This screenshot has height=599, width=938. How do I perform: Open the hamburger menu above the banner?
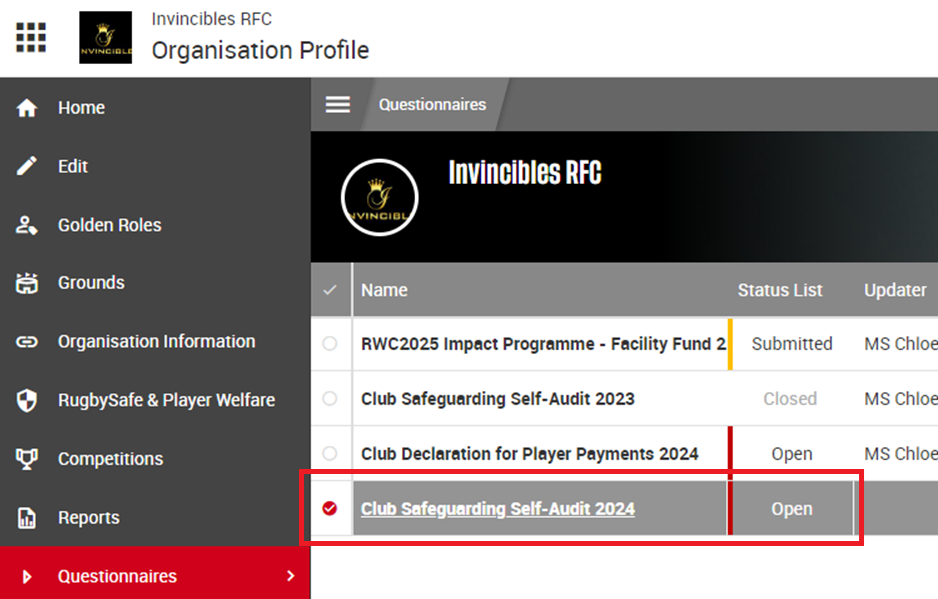click(337, 103)
